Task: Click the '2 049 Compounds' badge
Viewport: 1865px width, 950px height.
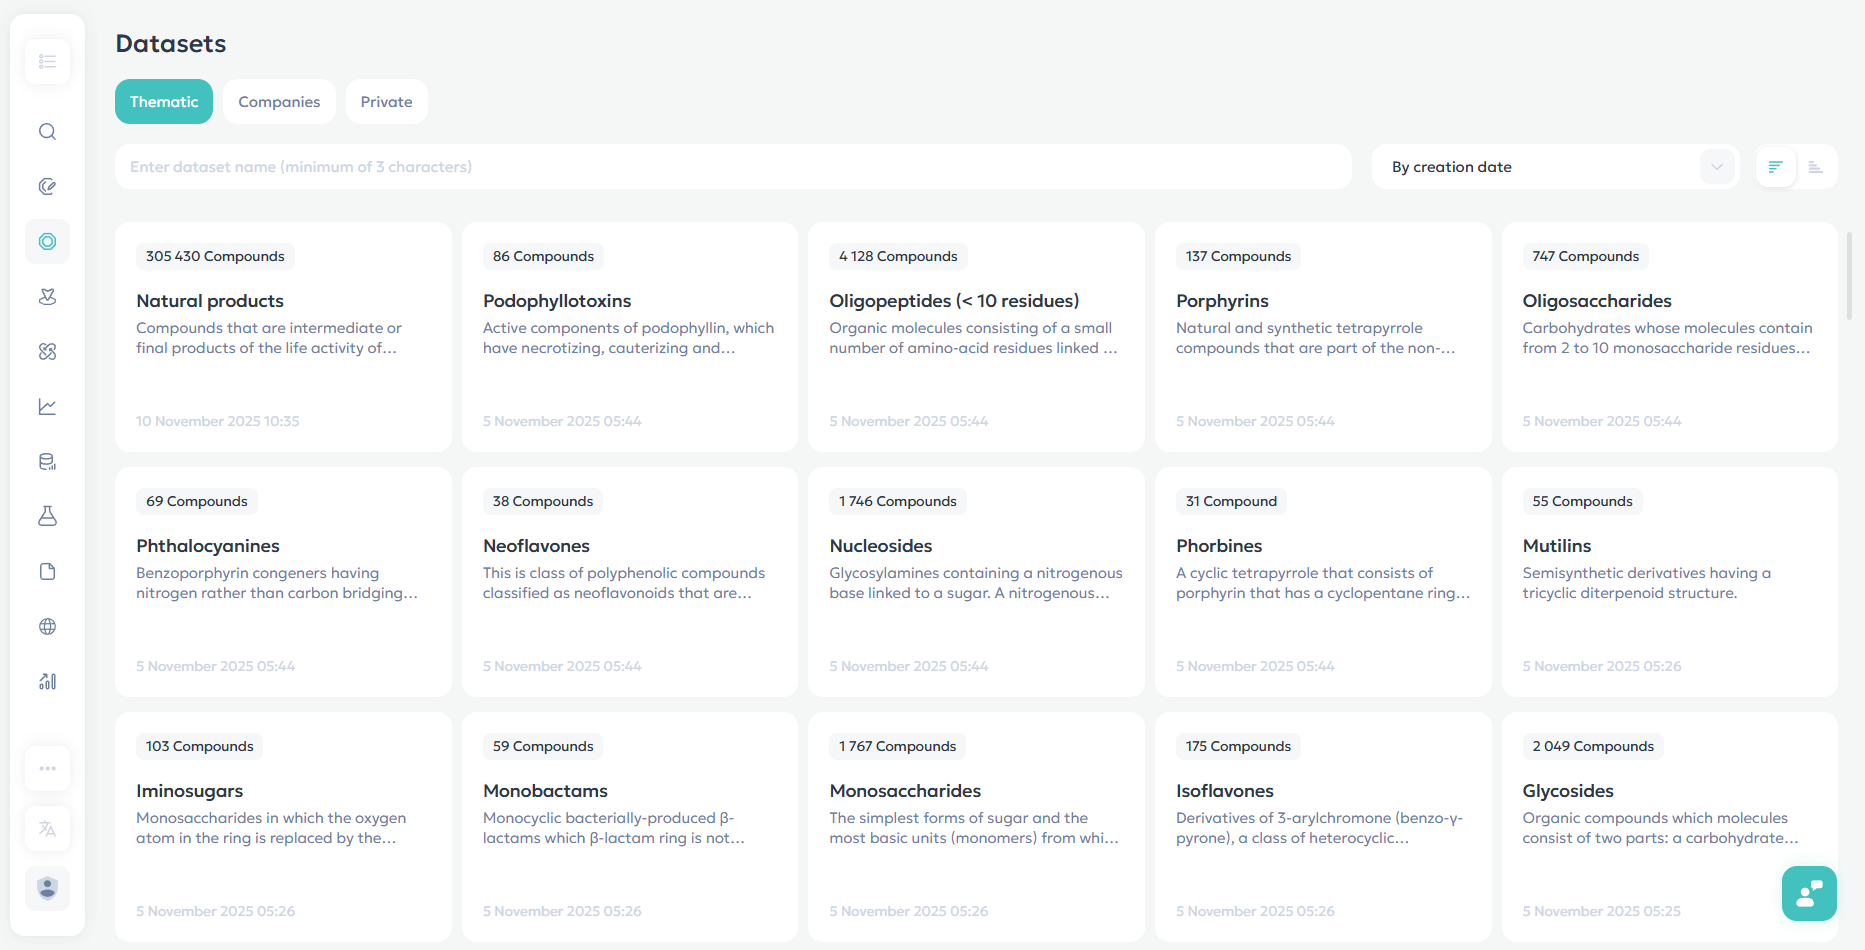Action: pyautogui.click(x=1593, y=747)
